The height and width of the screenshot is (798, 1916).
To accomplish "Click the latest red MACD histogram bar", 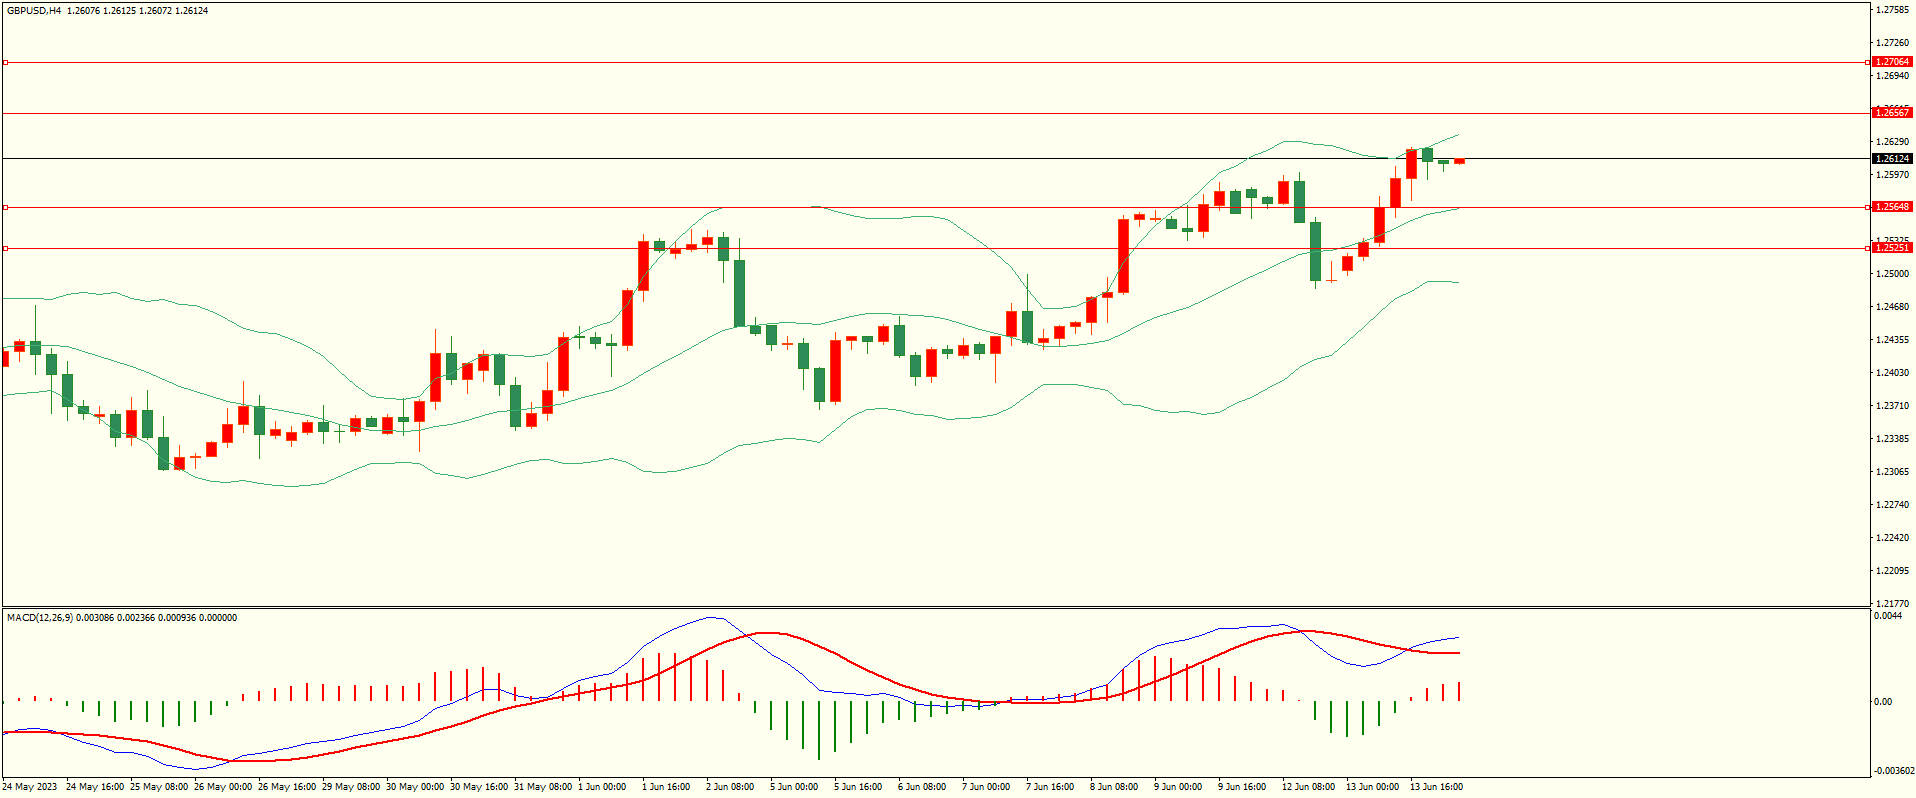I will pyautogui.click(x=1459, y=691).
